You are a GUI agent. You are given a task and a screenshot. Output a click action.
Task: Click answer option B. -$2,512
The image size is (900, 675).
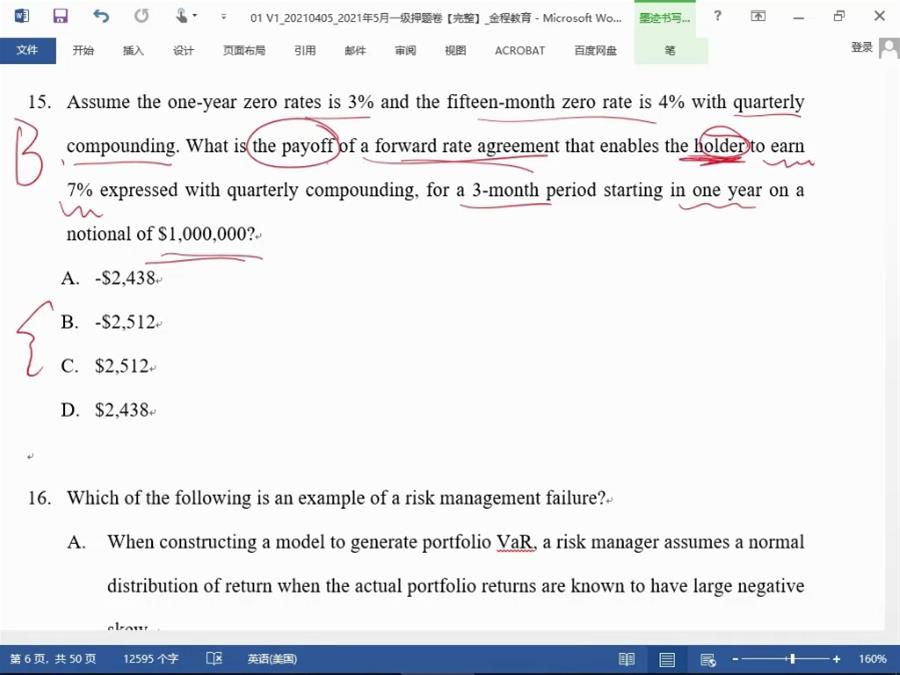pos(108,322)
